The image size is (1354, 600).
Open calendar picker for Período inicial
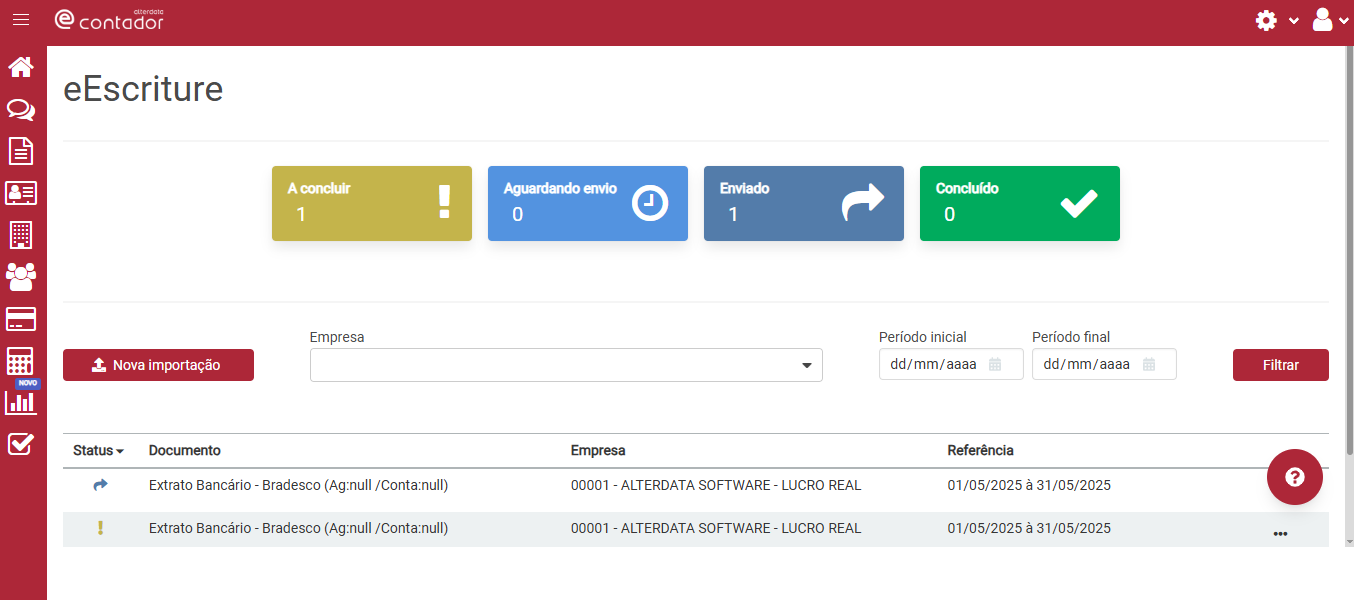point(995,364)
